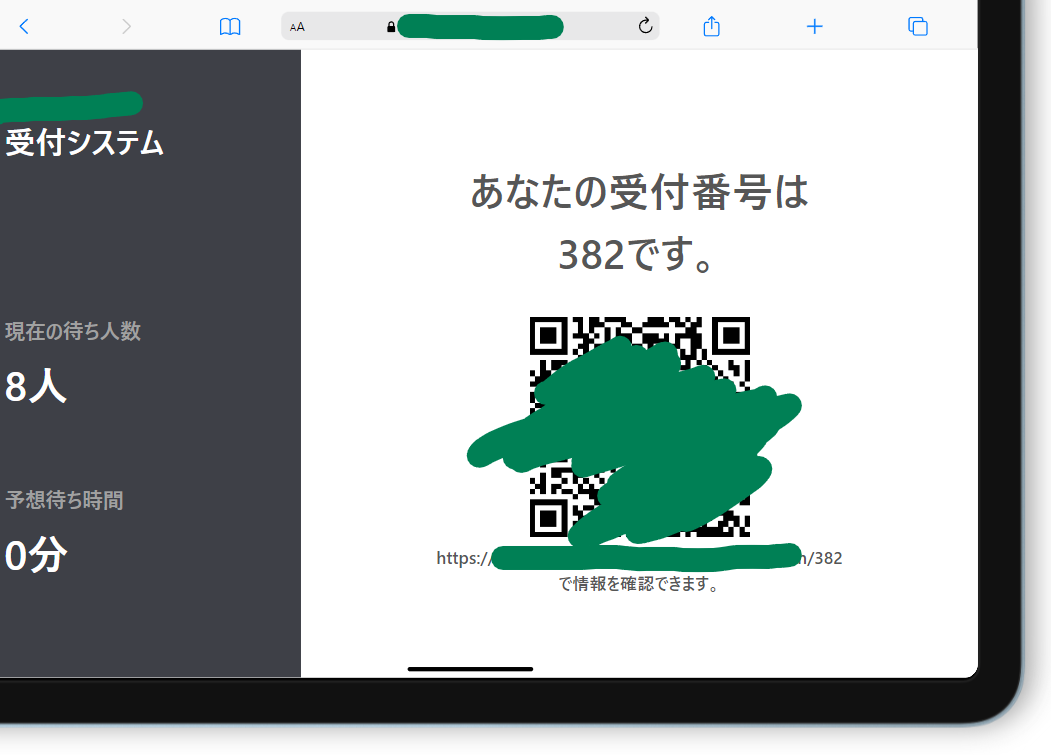Tap the Safari back arrow
Viewport: 1051px width, 755px height.
[x=24, y=27]
